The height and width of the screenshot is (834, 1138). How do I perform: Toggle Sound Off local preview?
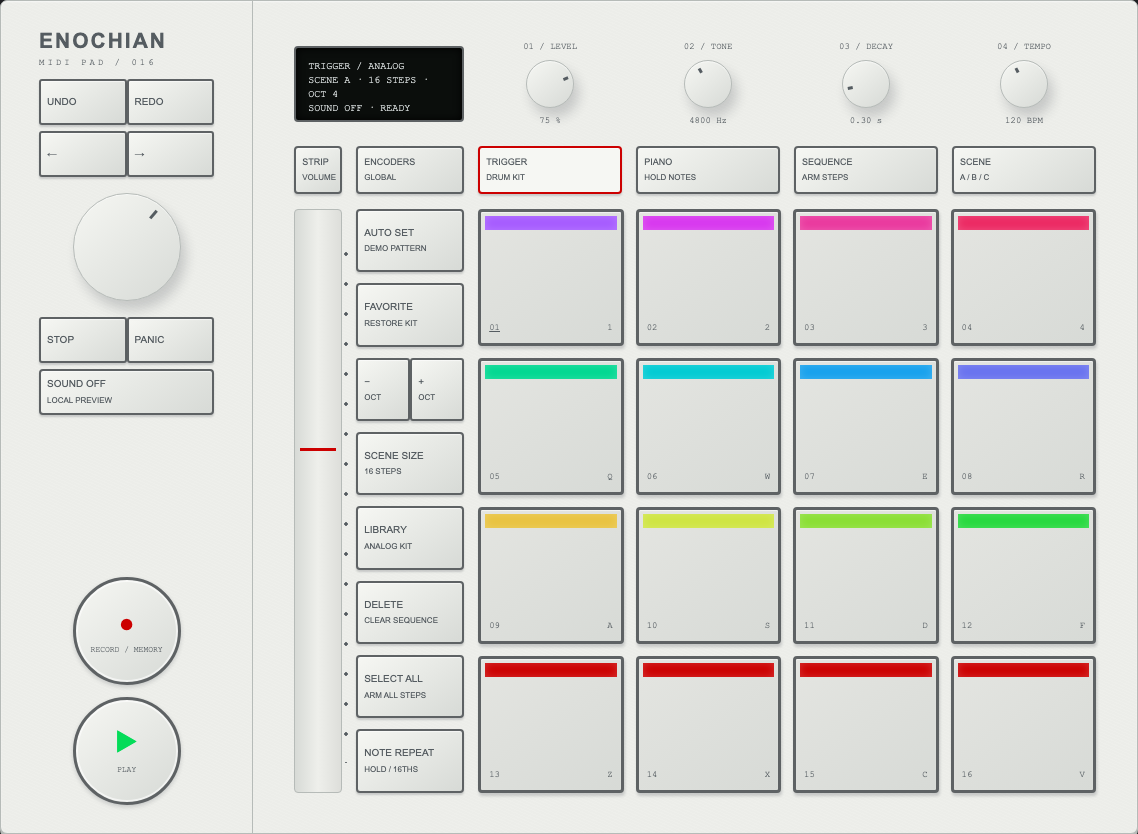126,392
